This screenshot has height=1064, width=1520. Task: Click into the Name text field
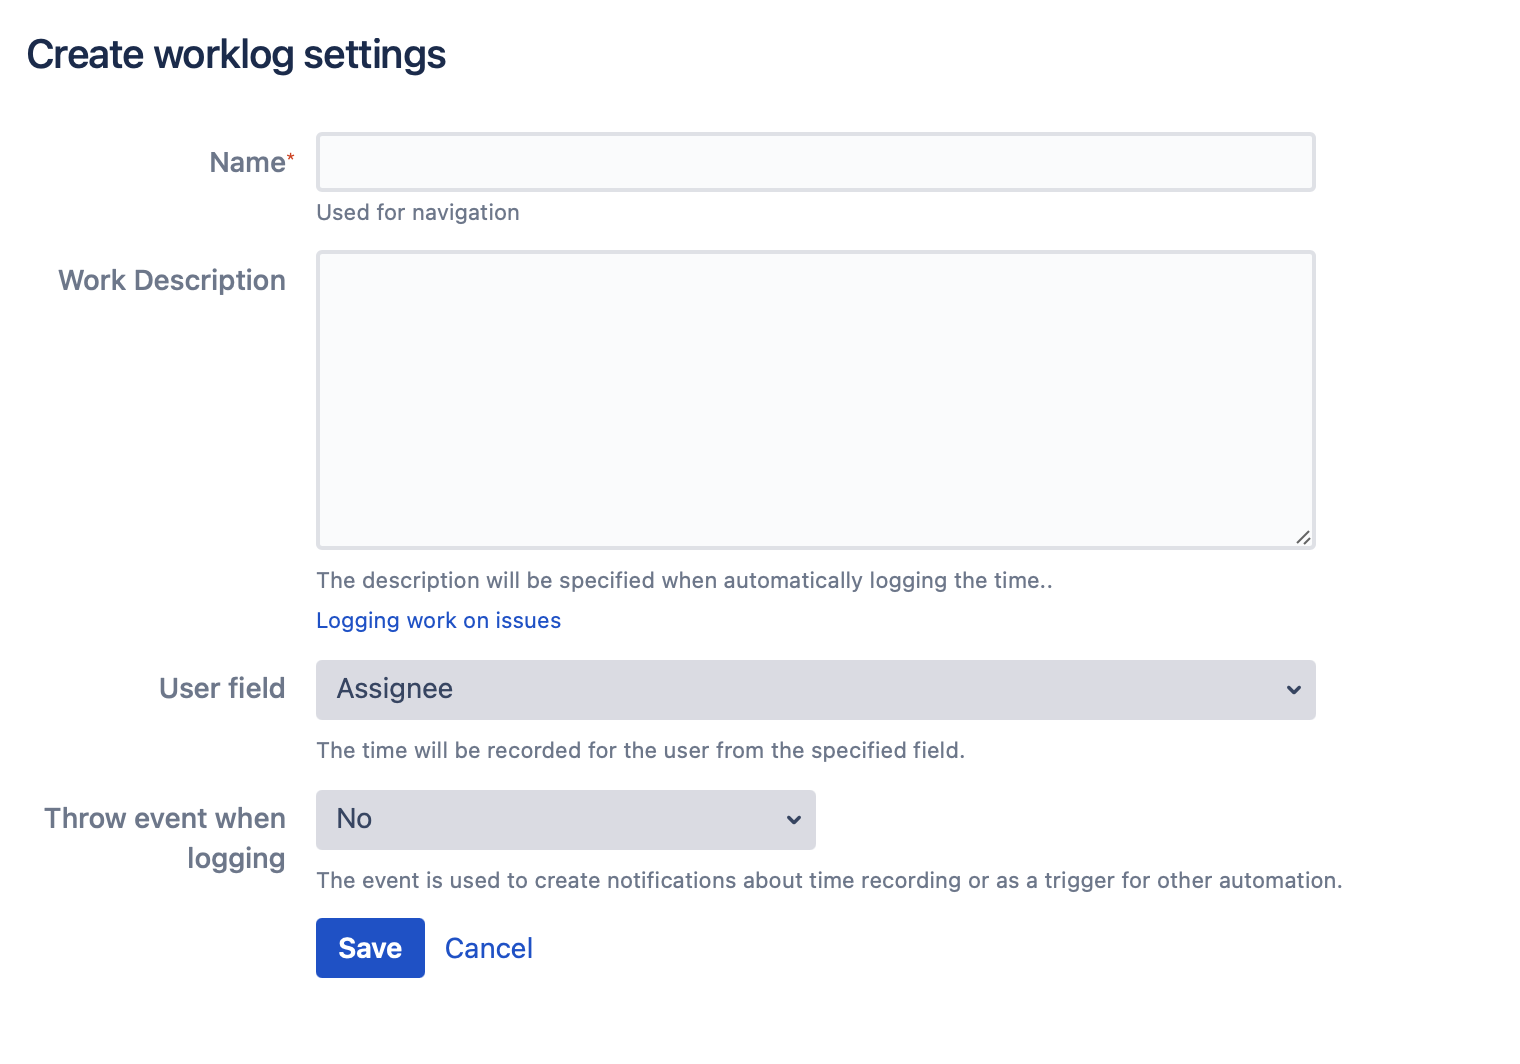tap(815, 162)
